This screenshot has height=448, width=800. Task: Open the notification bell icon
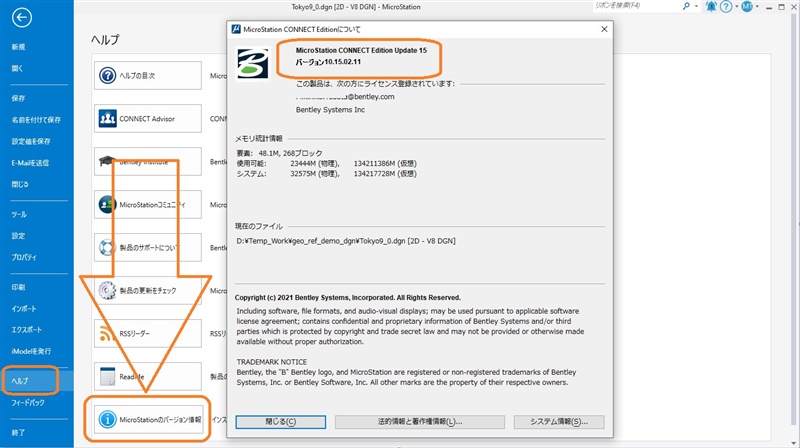(711, 6)
